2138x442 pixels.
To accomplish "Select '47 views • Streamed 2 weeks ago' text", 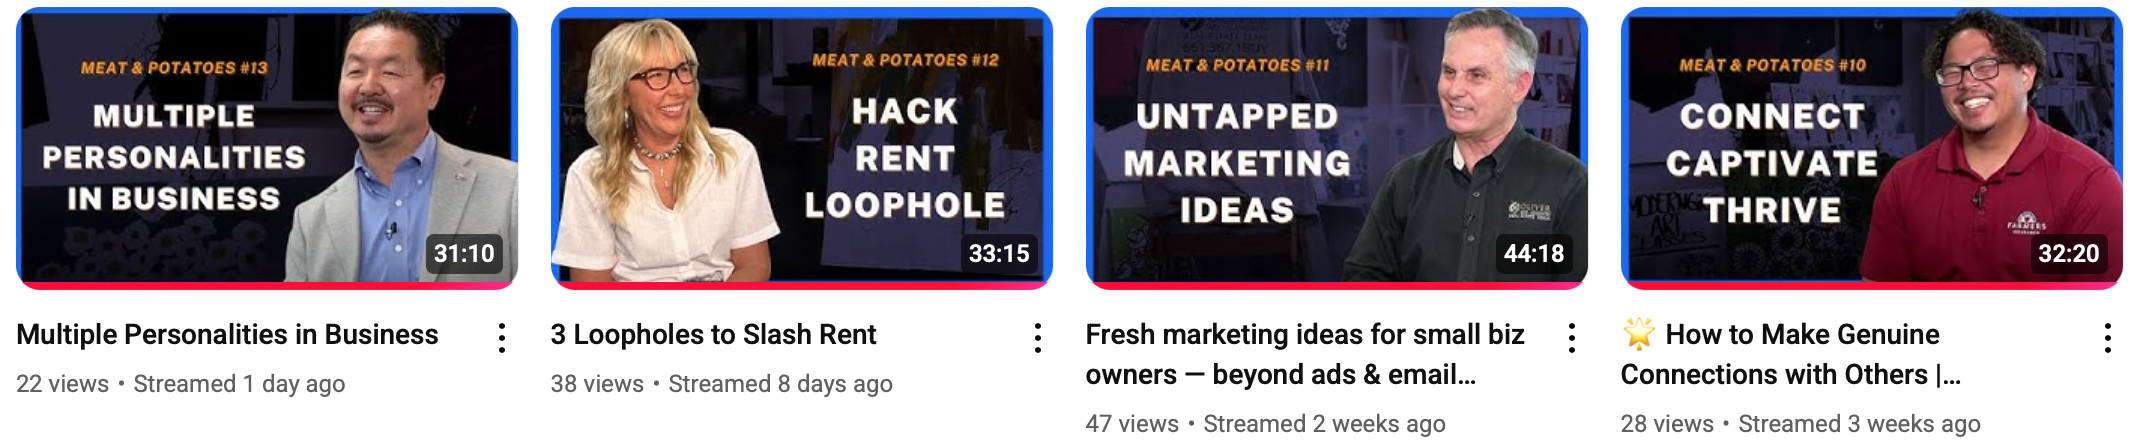I will [x=1266, y=424].
